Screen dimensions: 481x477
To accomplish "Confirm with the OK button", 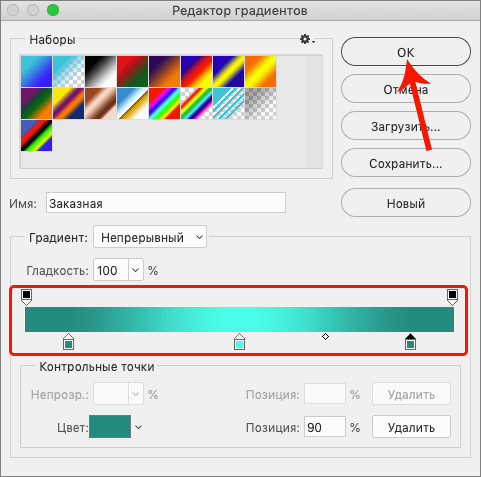I will click(406, 52).
